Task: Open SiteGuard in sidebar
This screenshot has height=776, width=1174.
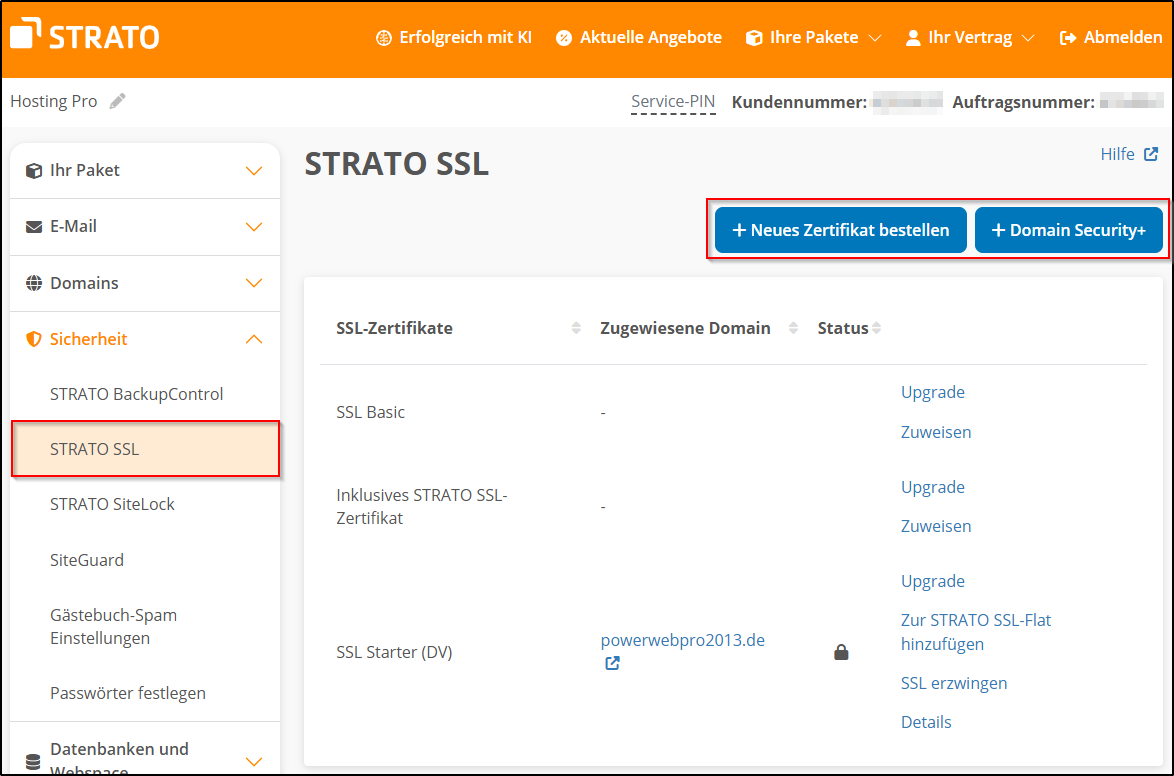Action: pos(87,560)
